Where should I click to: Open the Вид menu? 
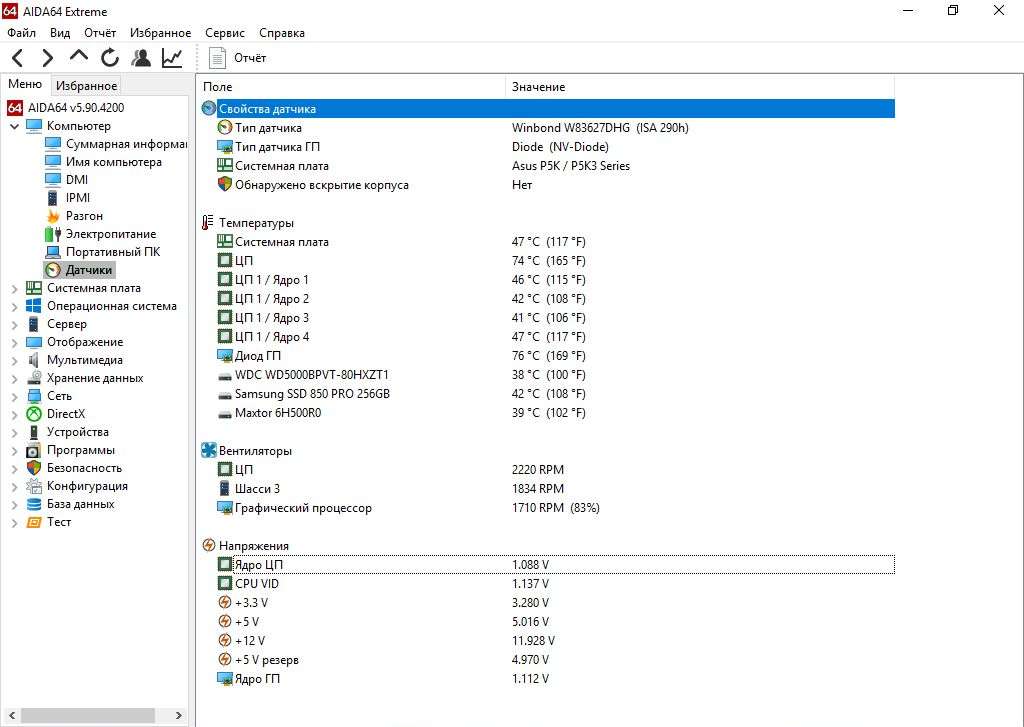click(59, 33)
